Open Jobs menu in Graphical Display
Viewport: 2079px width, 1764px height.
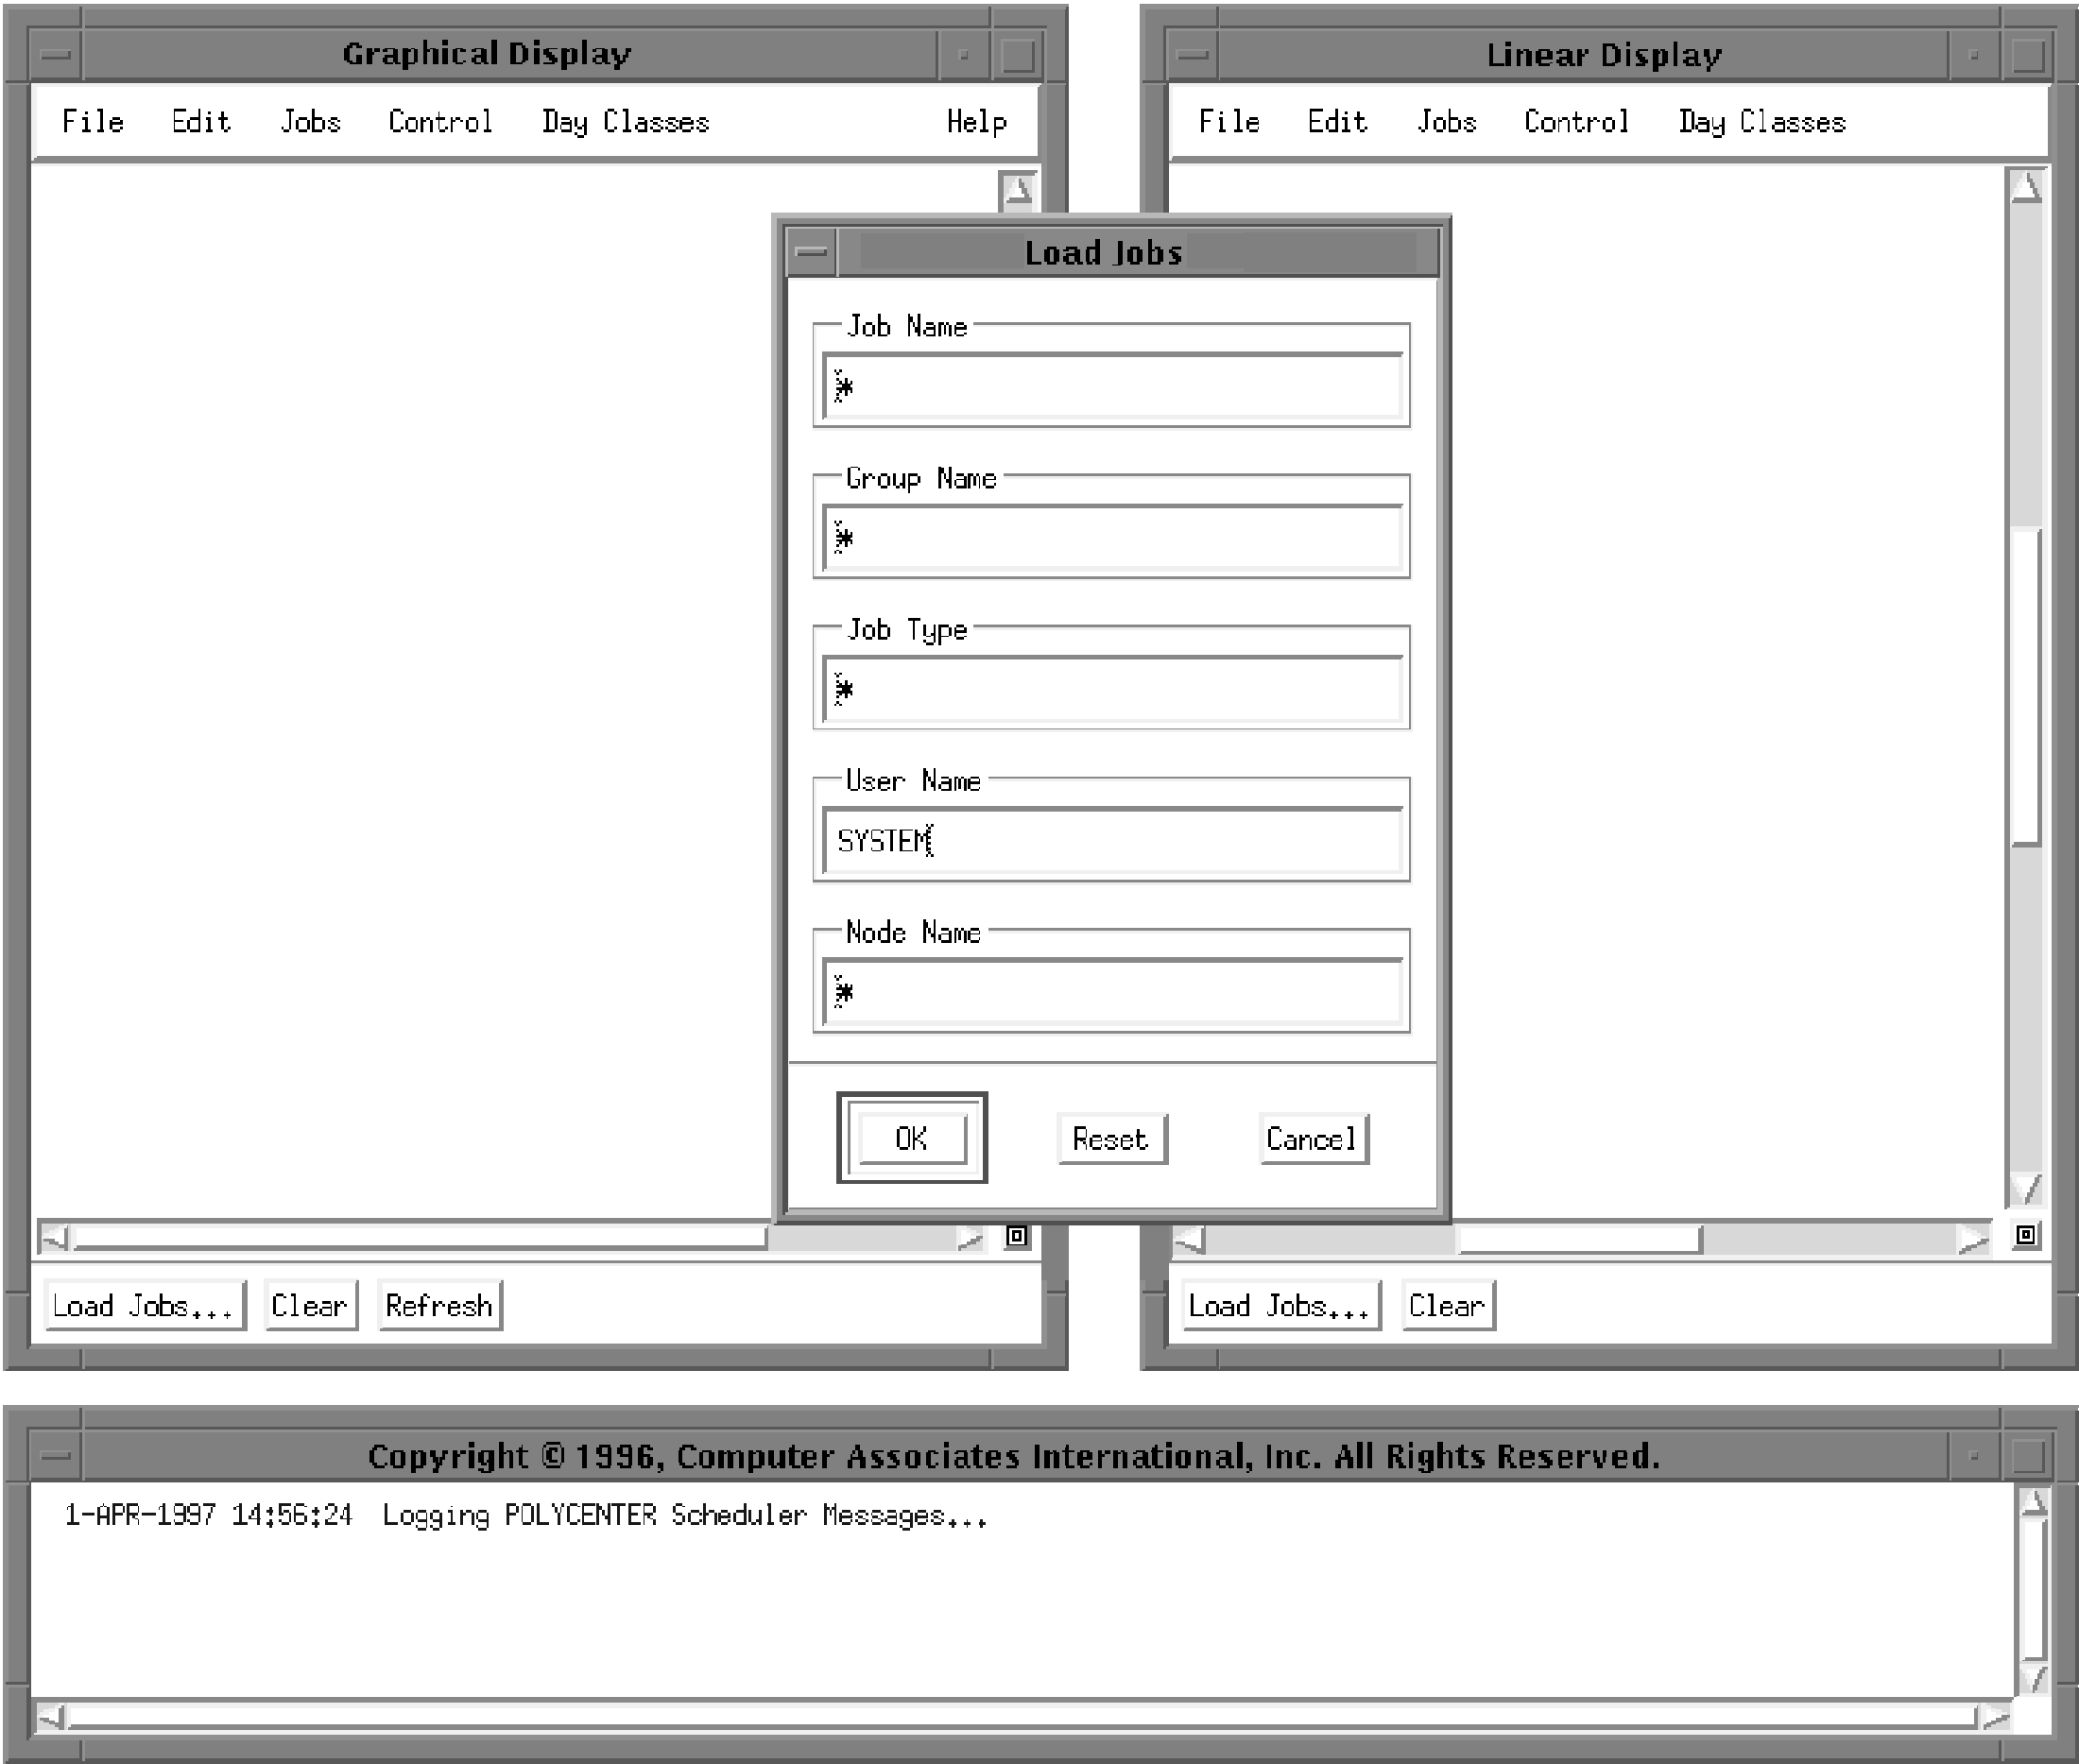coord(310,122)
